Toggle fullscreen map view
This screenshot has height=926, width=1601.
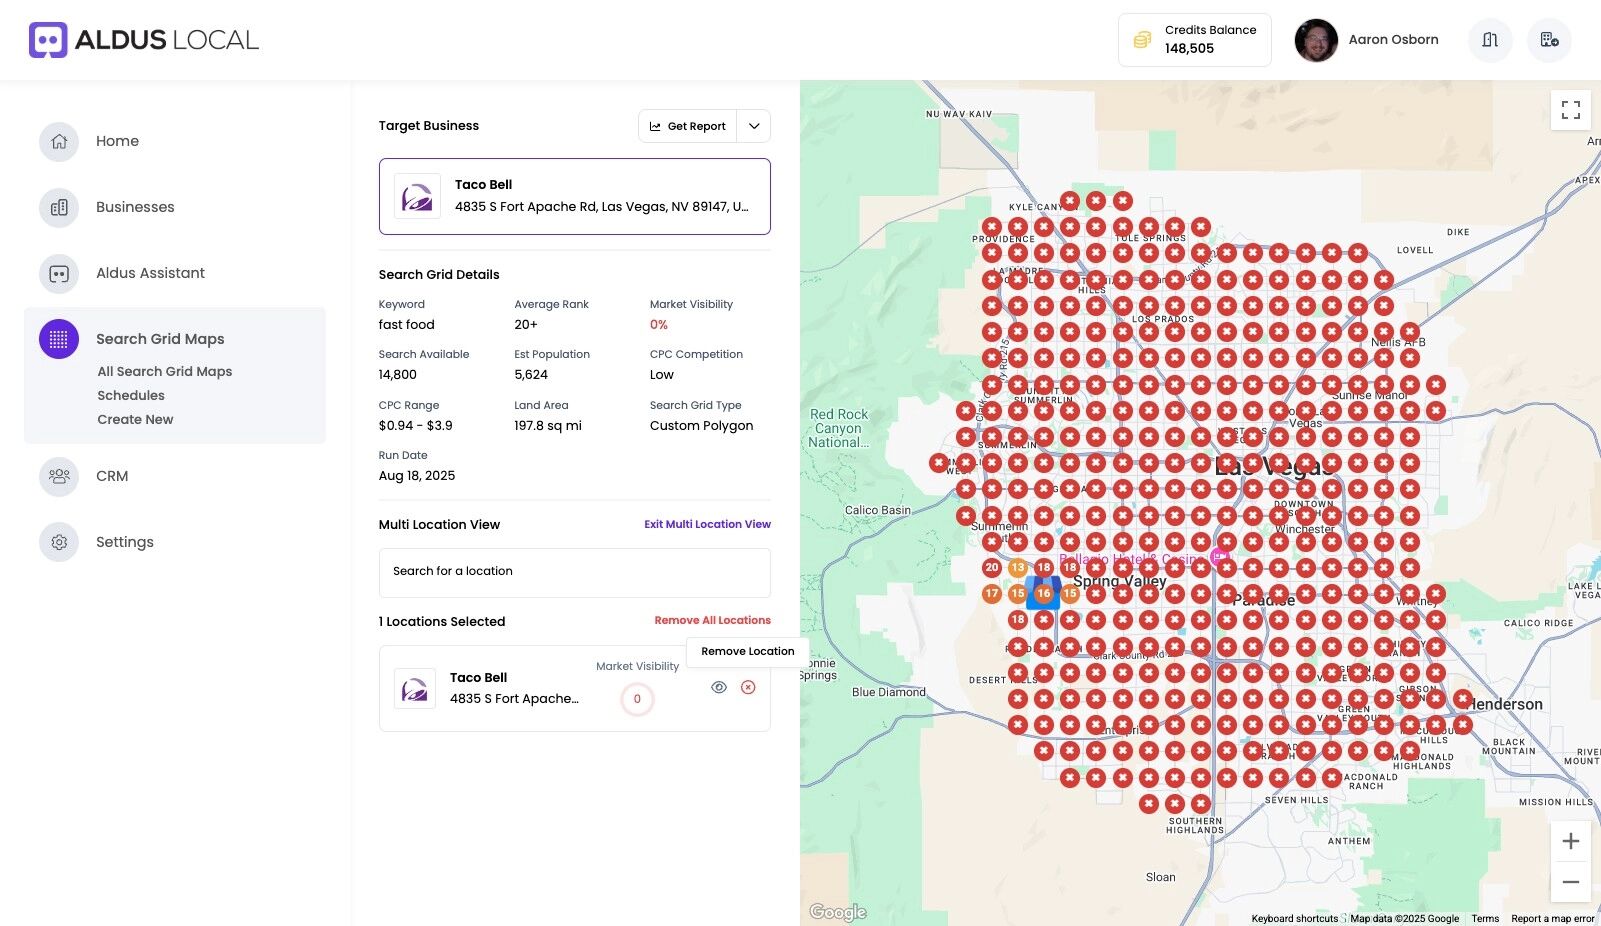click(1571, 110)
